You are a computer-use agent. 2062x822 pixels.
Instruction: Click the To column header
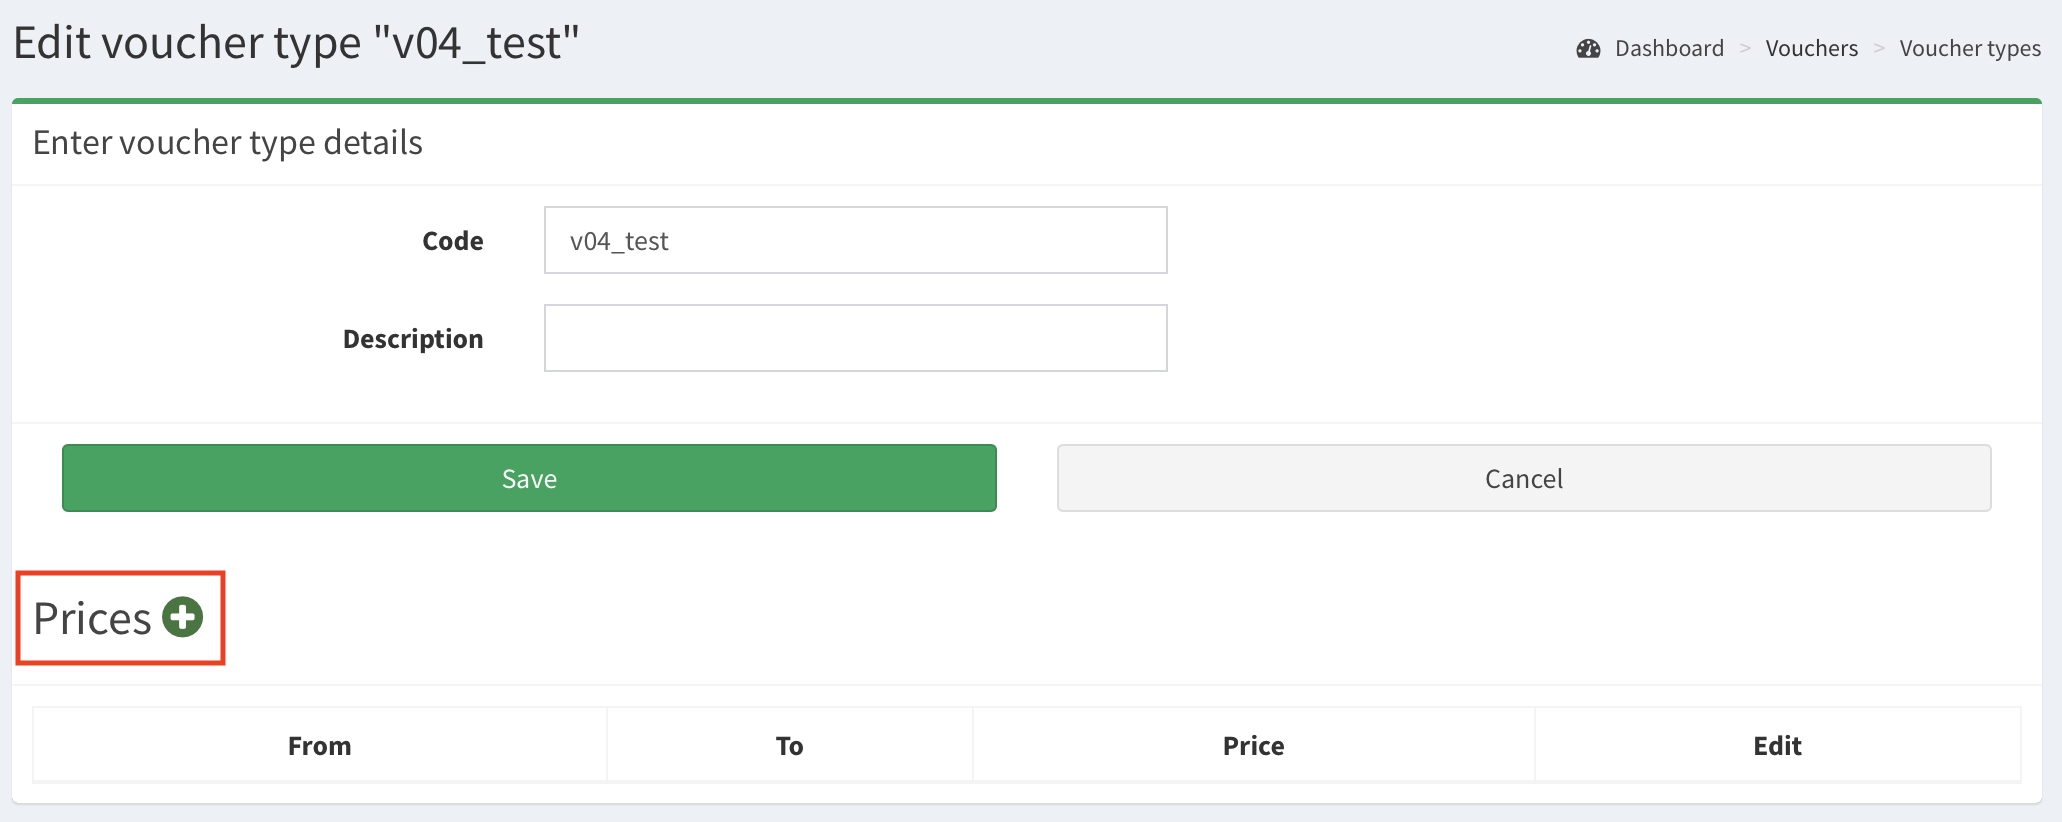[x=789, y=746]
